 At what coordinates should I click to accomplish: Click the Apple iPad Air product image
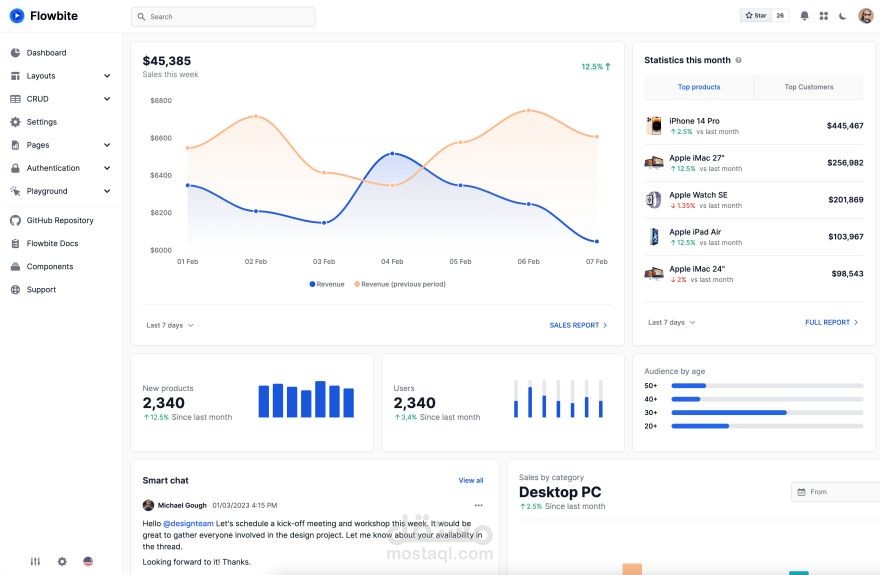[653, 237]
